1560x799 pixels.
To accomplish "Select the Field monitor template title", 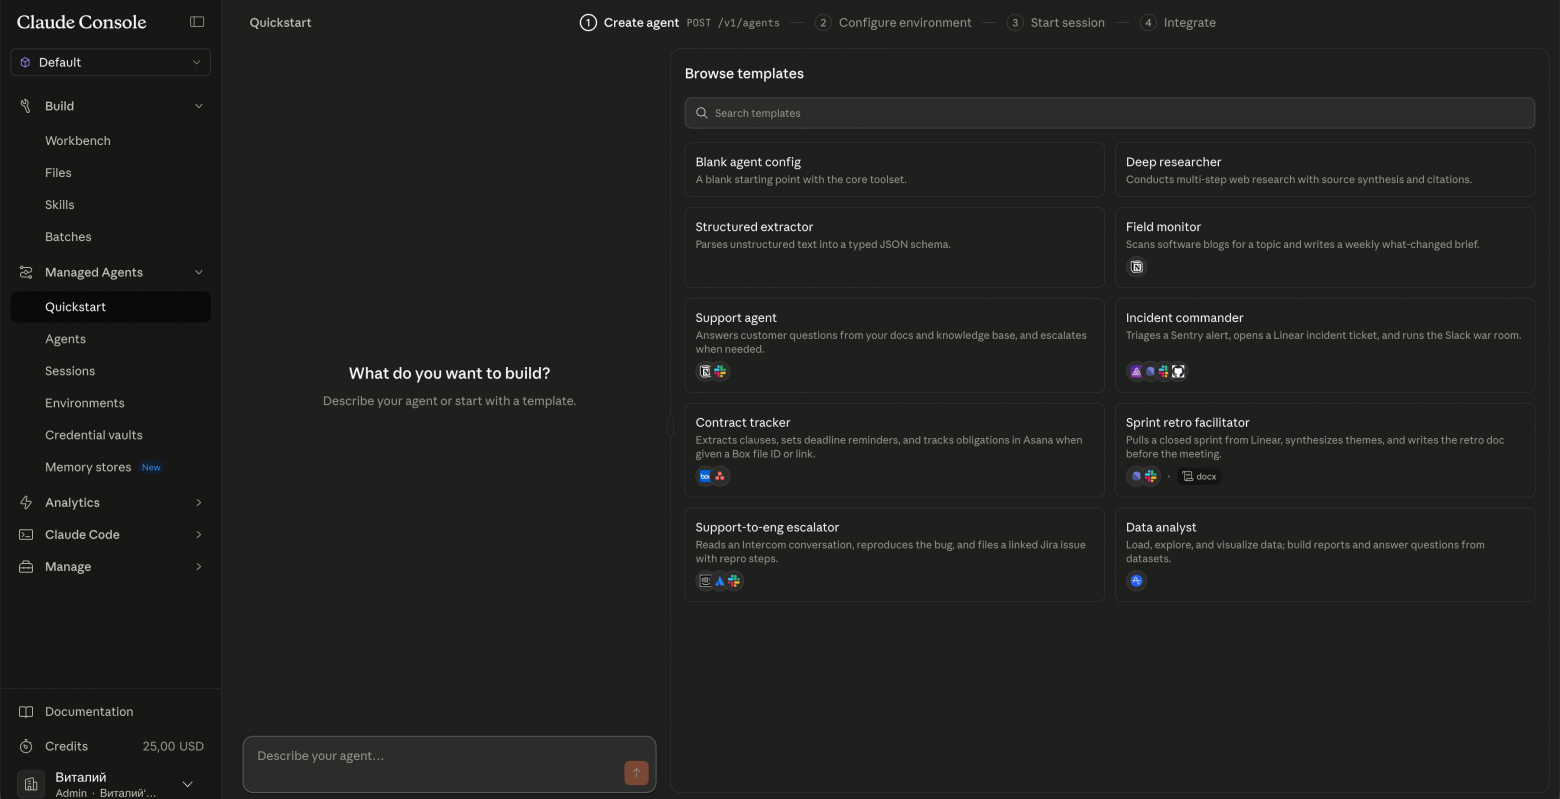I will (1163, 227).
